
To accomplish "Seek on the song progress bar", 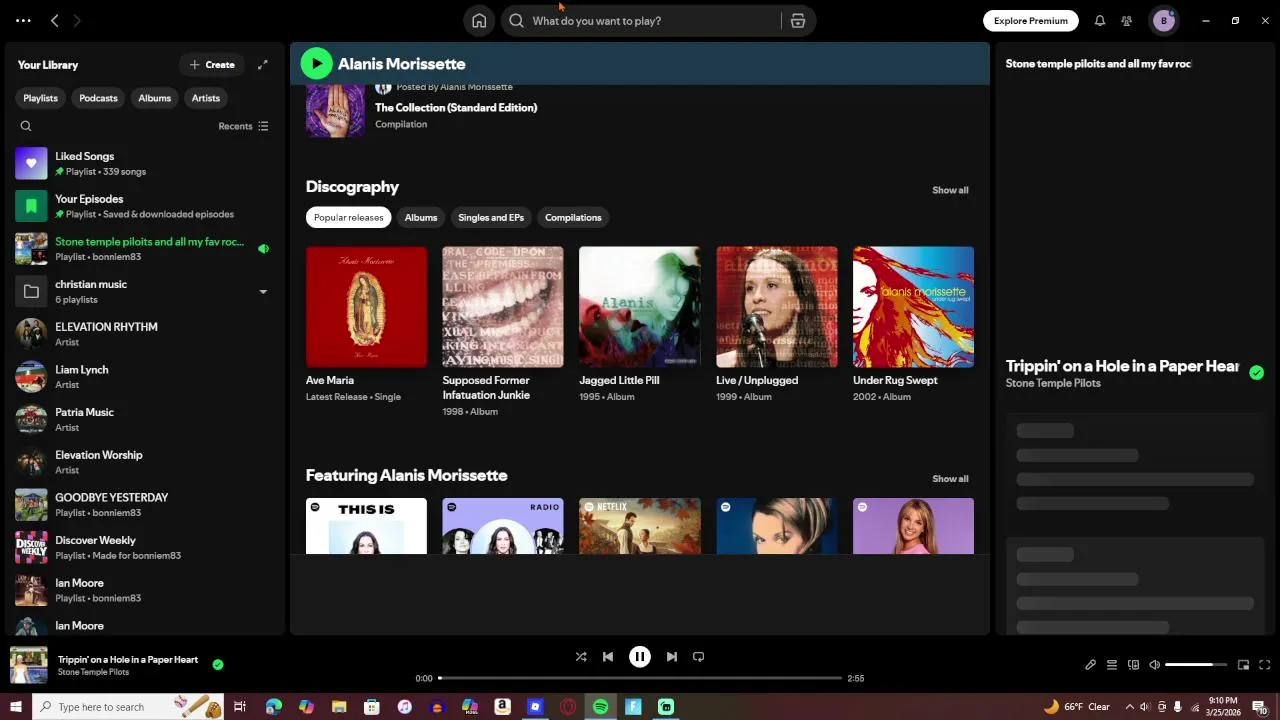I will (640, 678).
